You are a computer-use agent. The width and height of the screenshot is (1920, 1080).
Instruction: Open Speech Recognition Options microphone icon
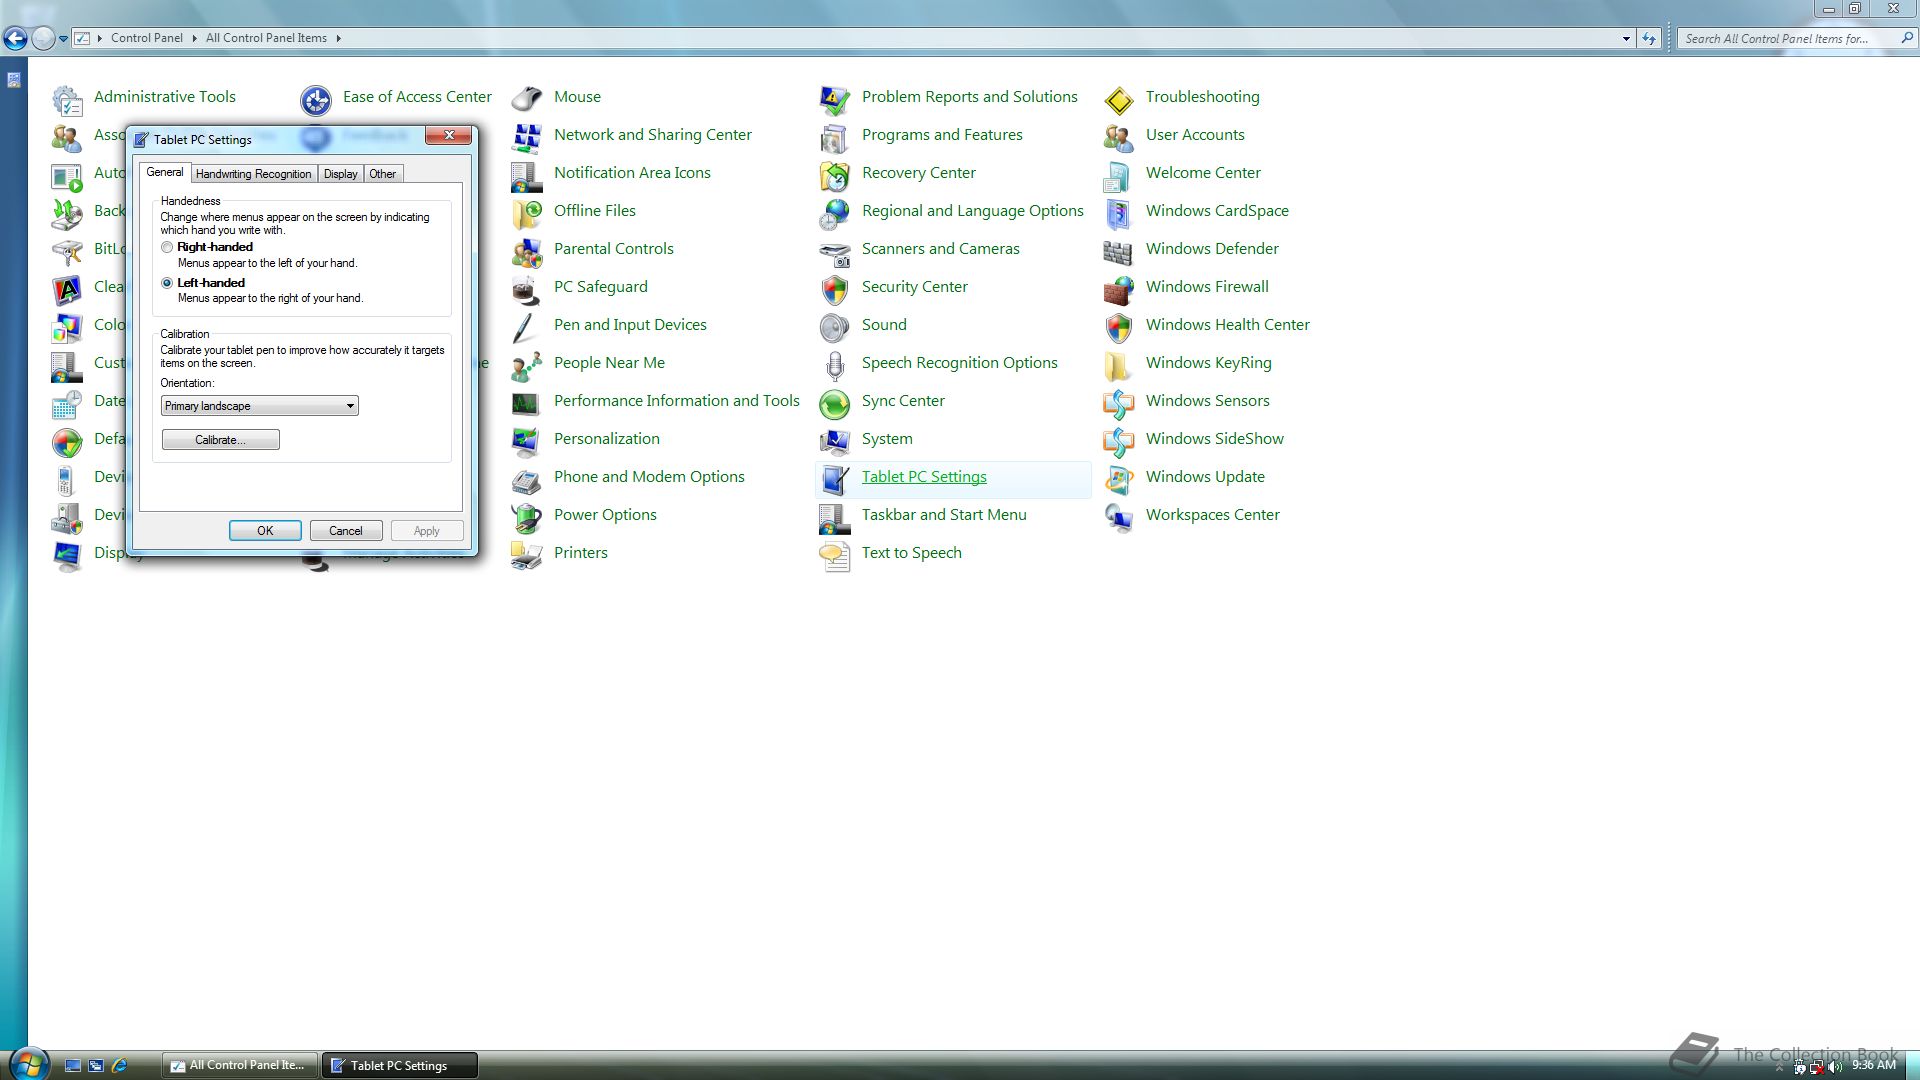835,364
